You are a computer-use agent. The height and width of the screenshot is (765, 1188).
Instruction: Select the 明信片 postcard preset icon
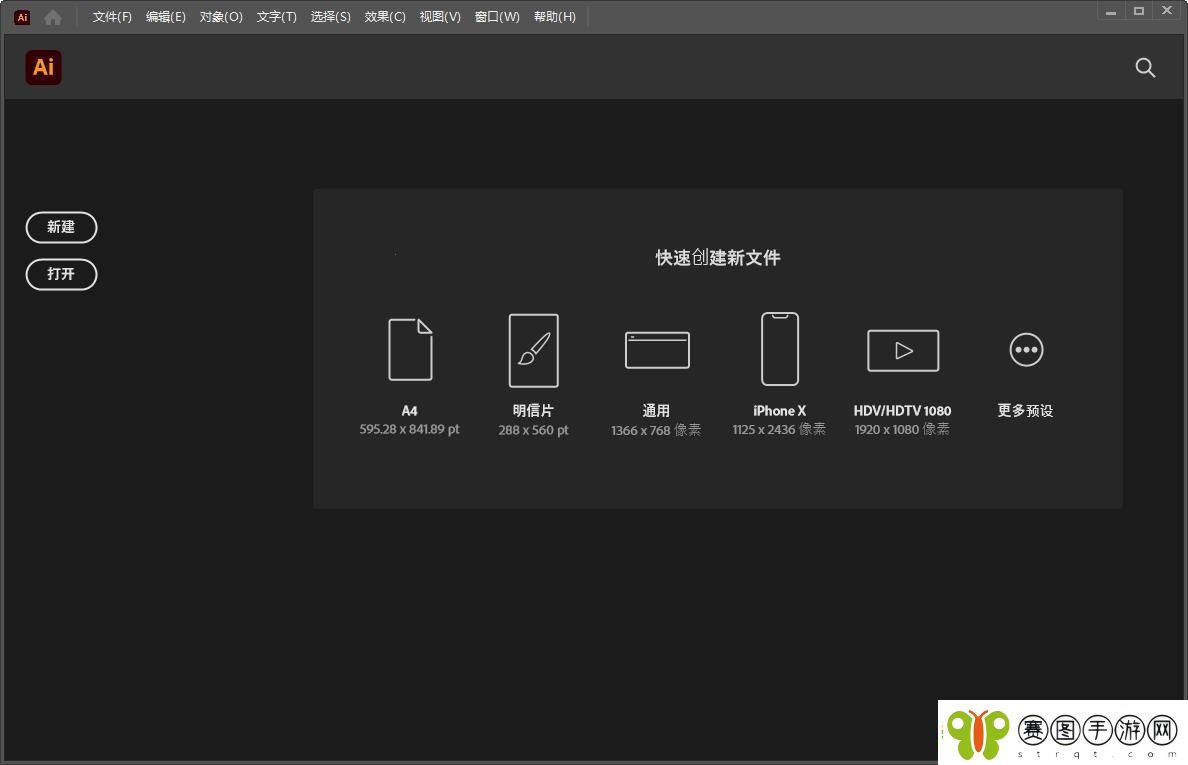pos(533,350)
